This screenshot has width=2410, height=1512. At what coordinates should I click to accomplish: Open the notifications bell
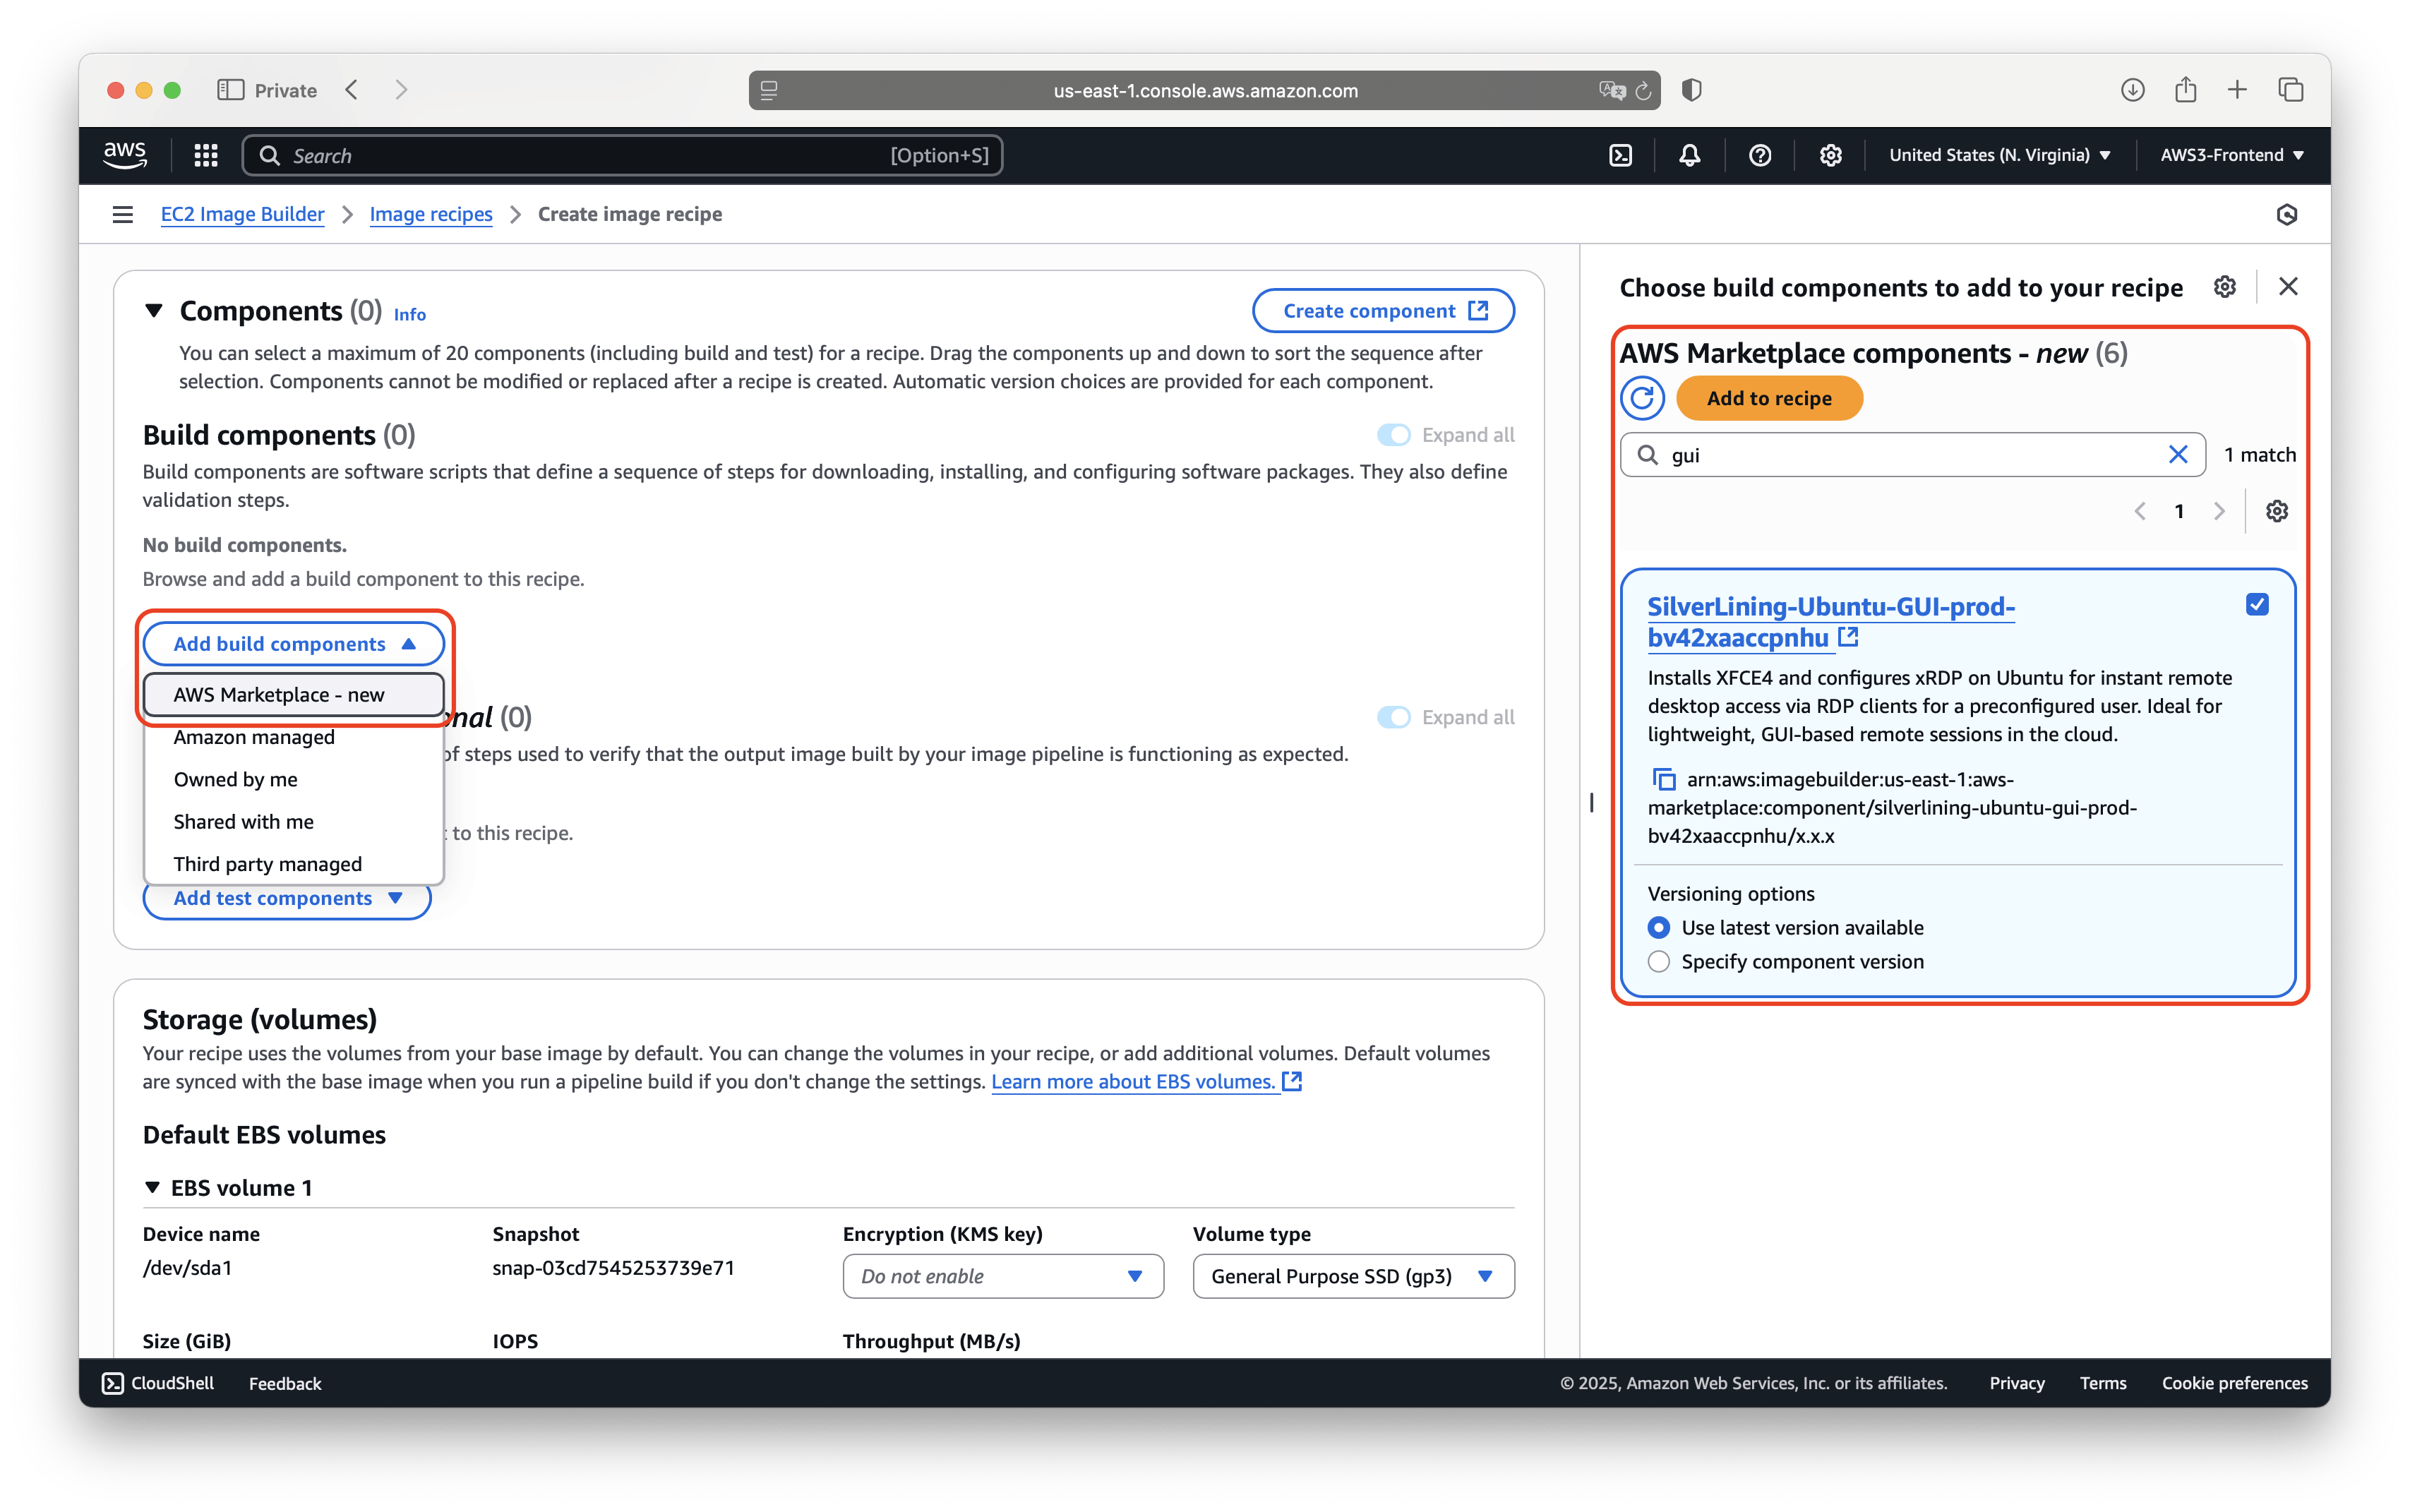[x=1689, y=155]
